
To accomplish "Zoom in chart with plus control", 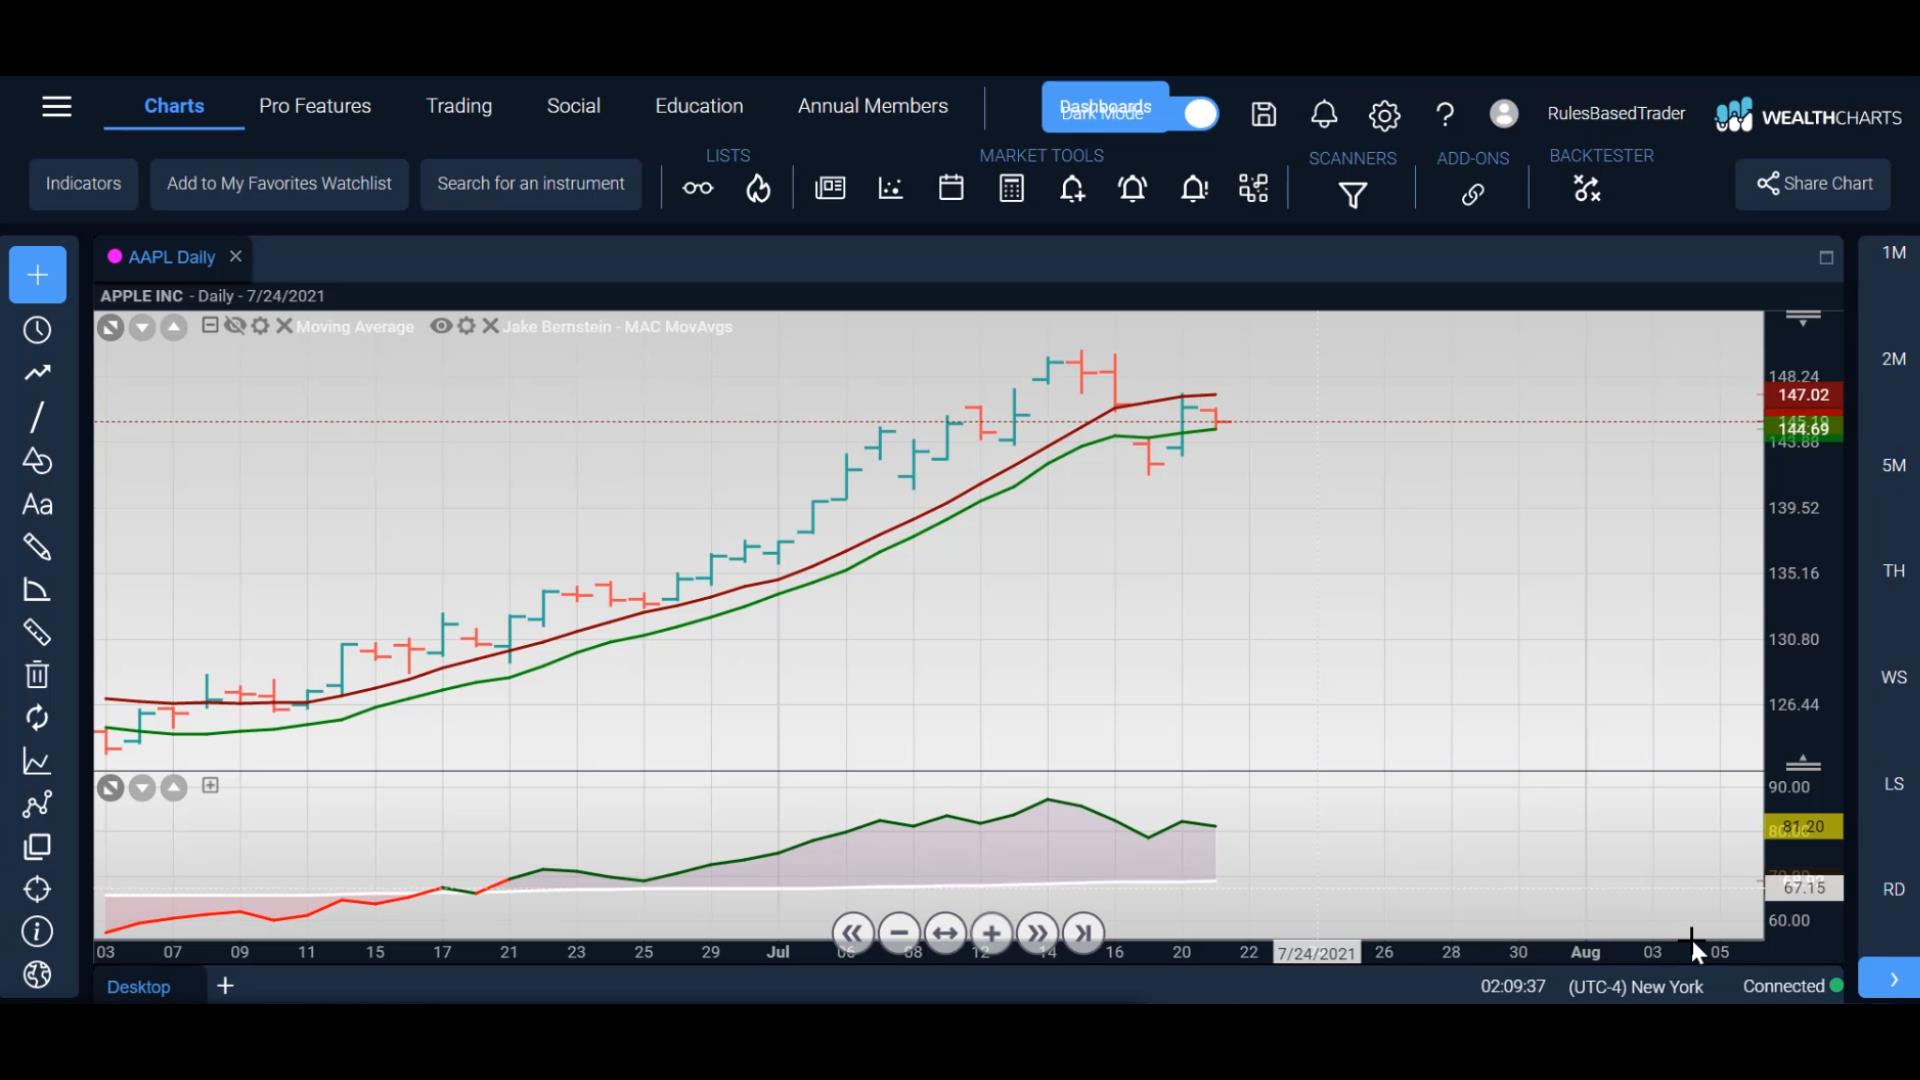I will pos(991,934).
